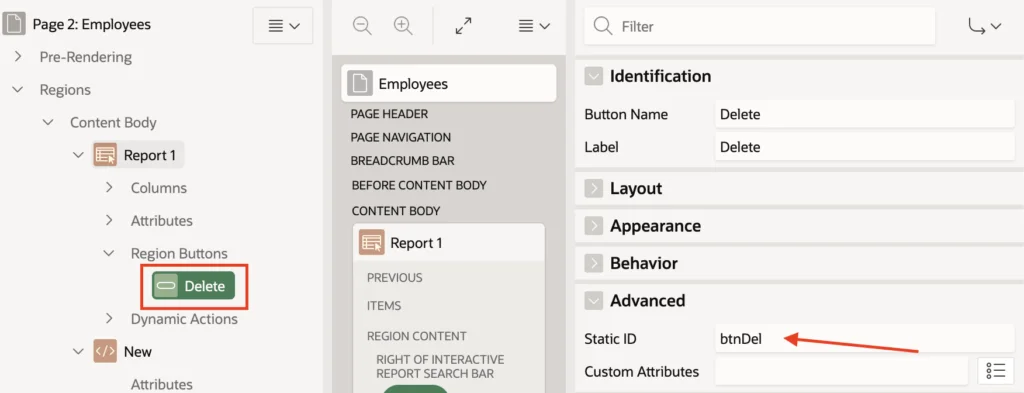Select Attributes under New region
Screen dimensions: 1024x393
coord(161,384)
